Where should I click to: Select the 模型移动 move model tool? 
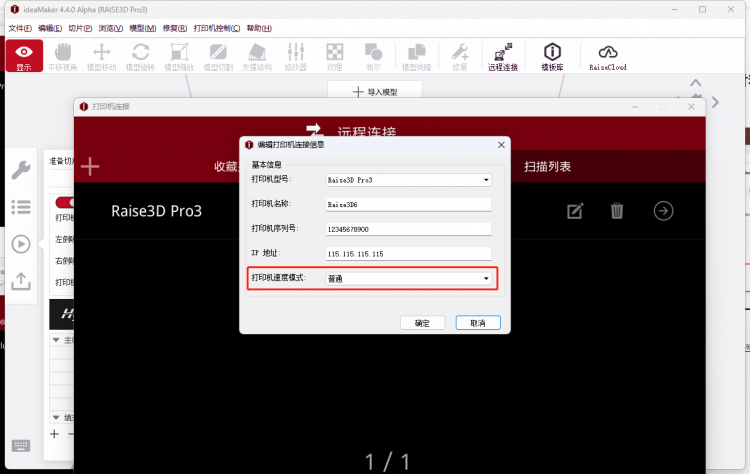tap(101, 57)
